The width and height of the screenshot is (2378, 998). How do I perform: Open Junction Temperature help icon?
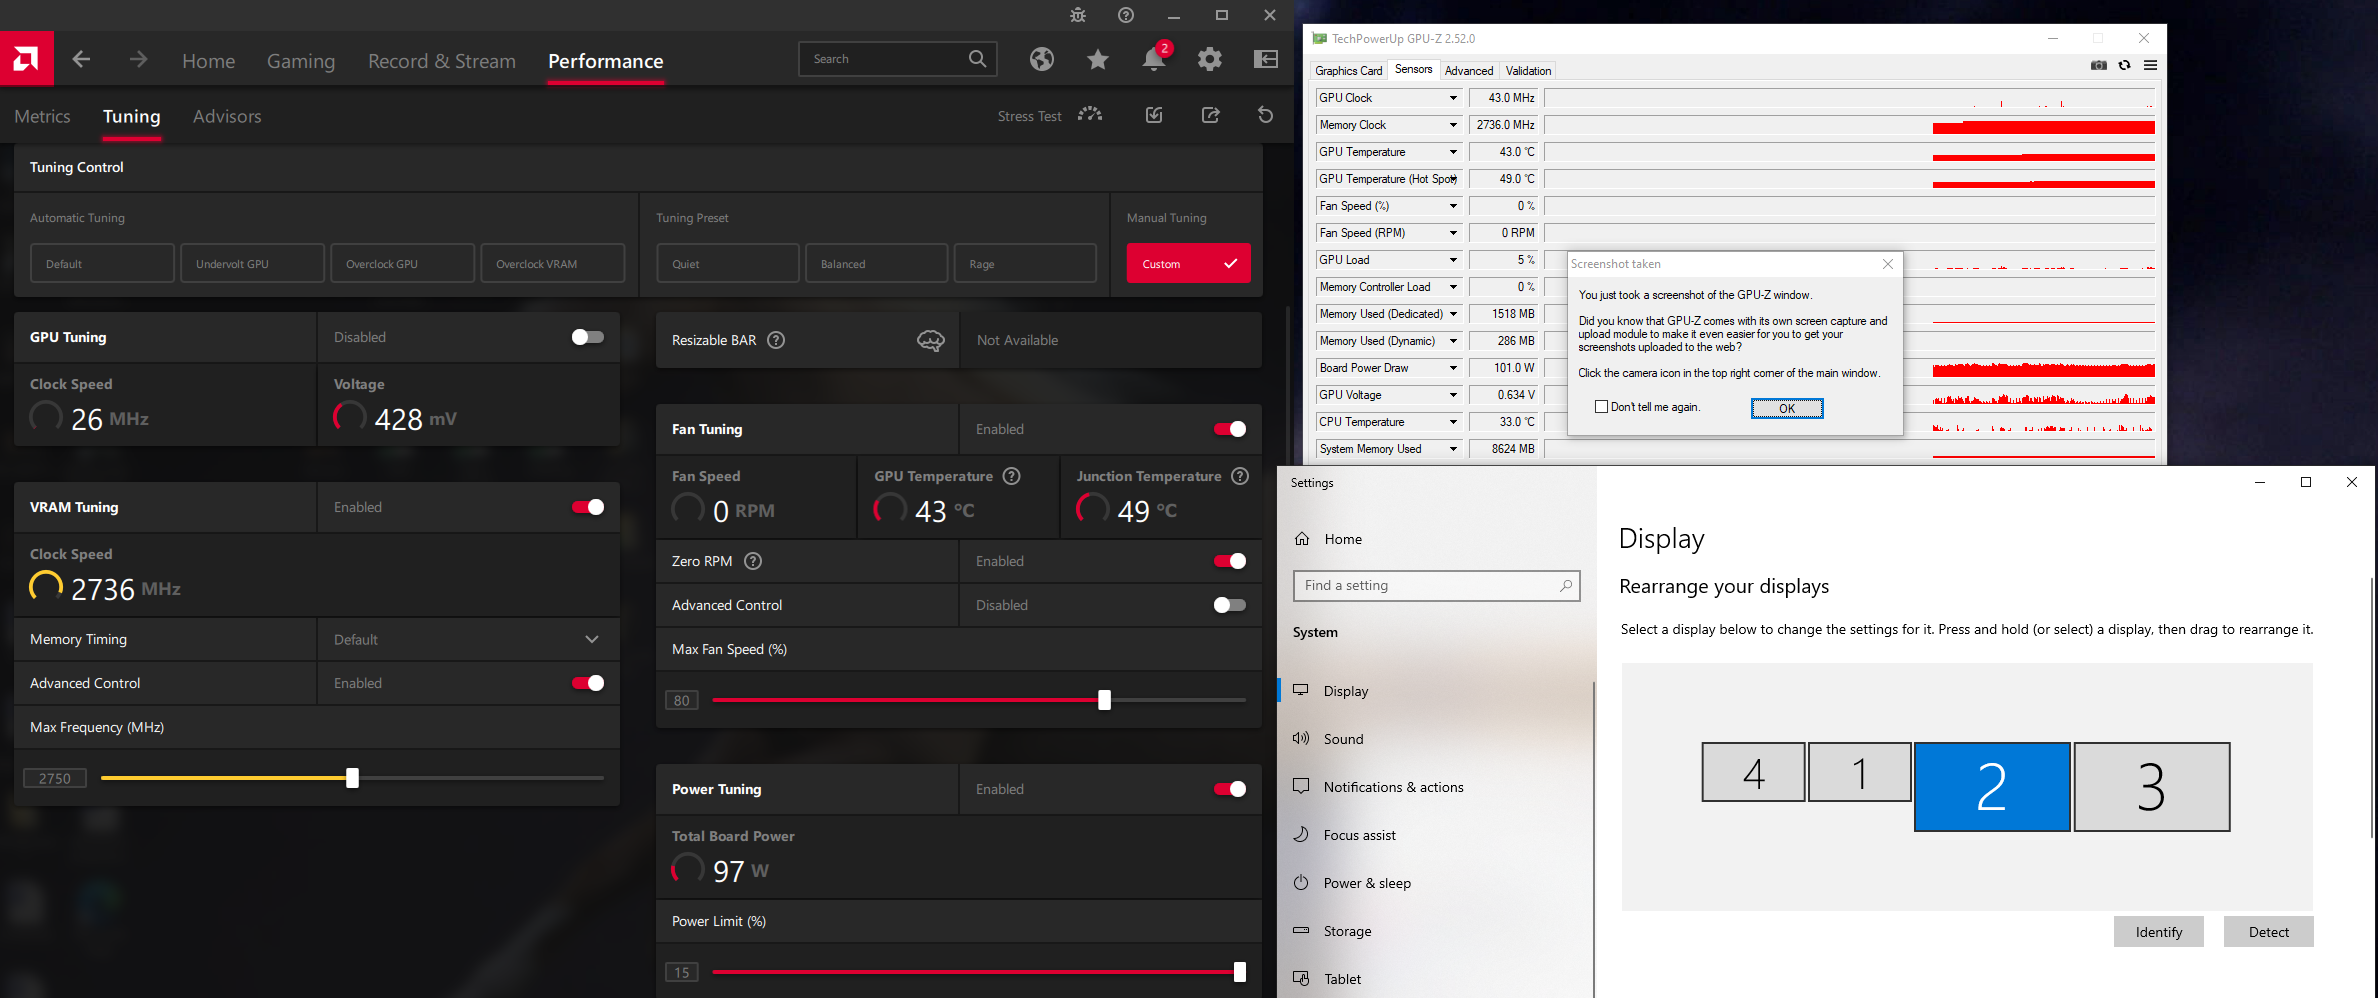[x=1240, y=476]
